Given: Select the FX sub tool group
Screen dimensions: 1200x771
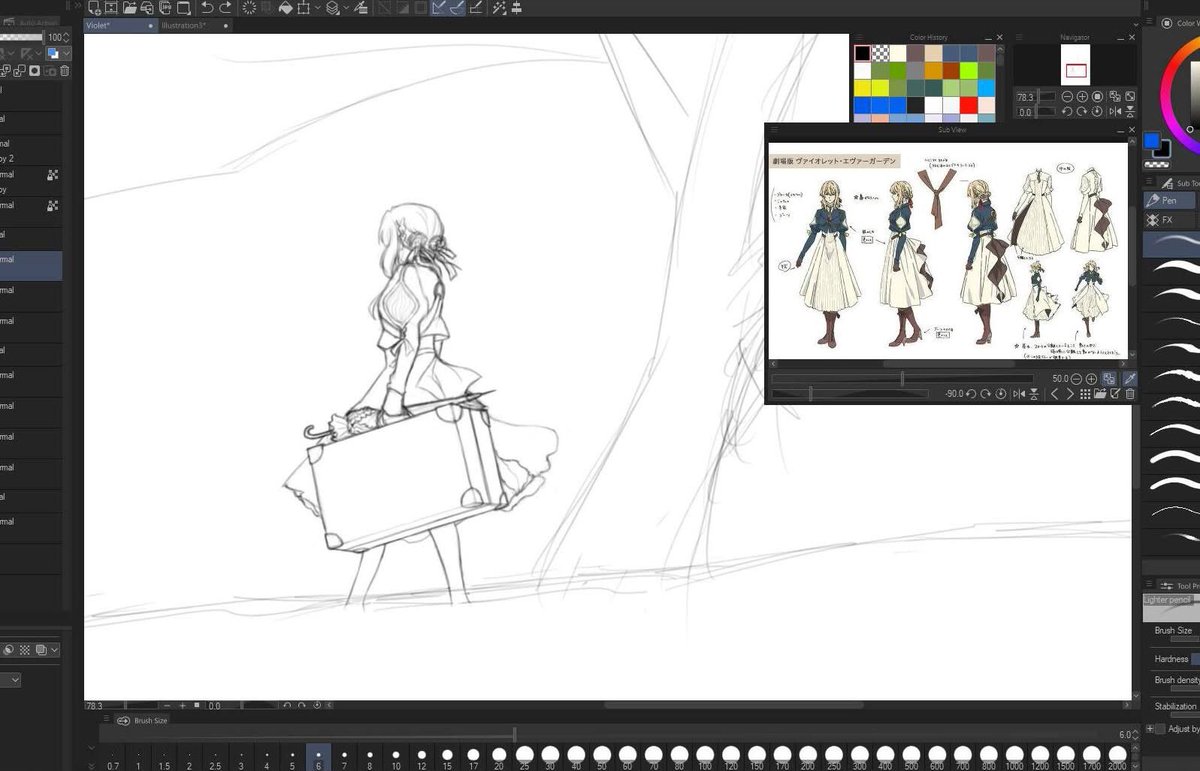Looking at the screenshot, I should tap(1172, 219).
